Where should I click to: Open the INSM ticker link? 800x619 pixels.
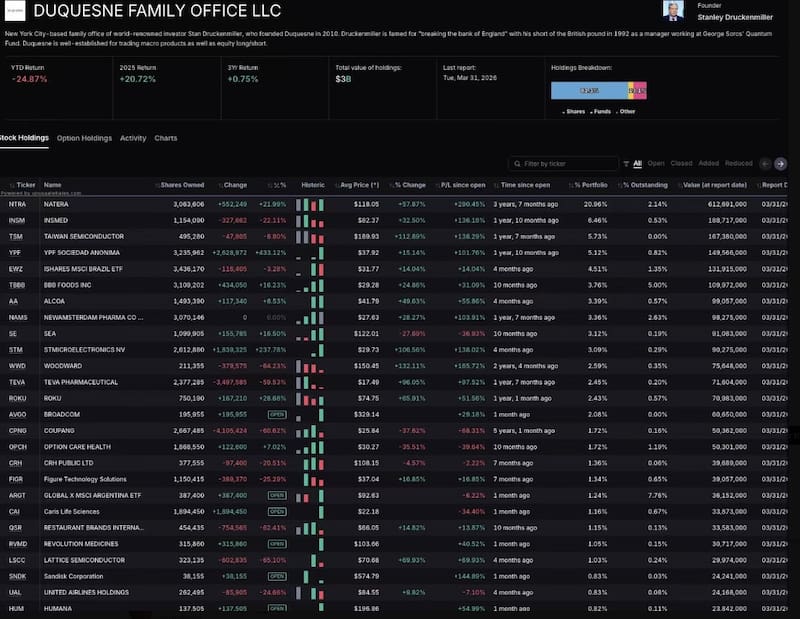tap(17, 220)
